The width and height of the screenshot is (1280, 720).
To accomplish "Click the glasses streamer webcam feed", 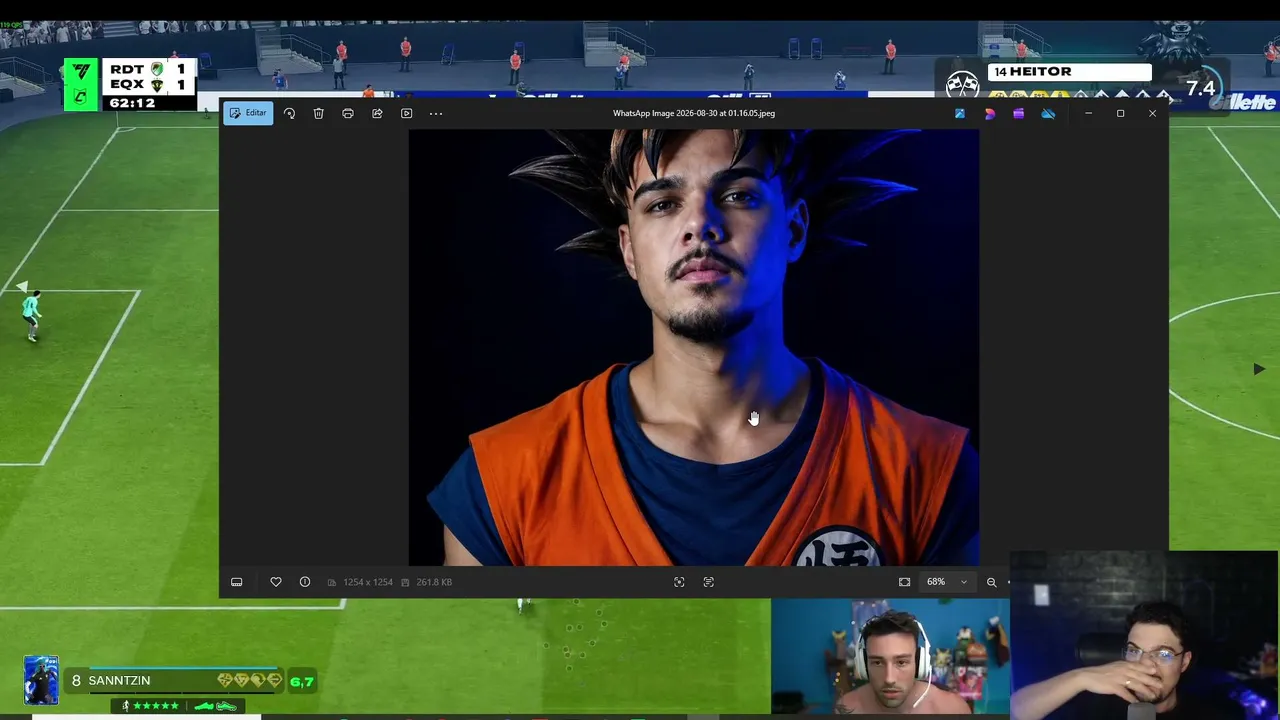I will (1144, 635).
